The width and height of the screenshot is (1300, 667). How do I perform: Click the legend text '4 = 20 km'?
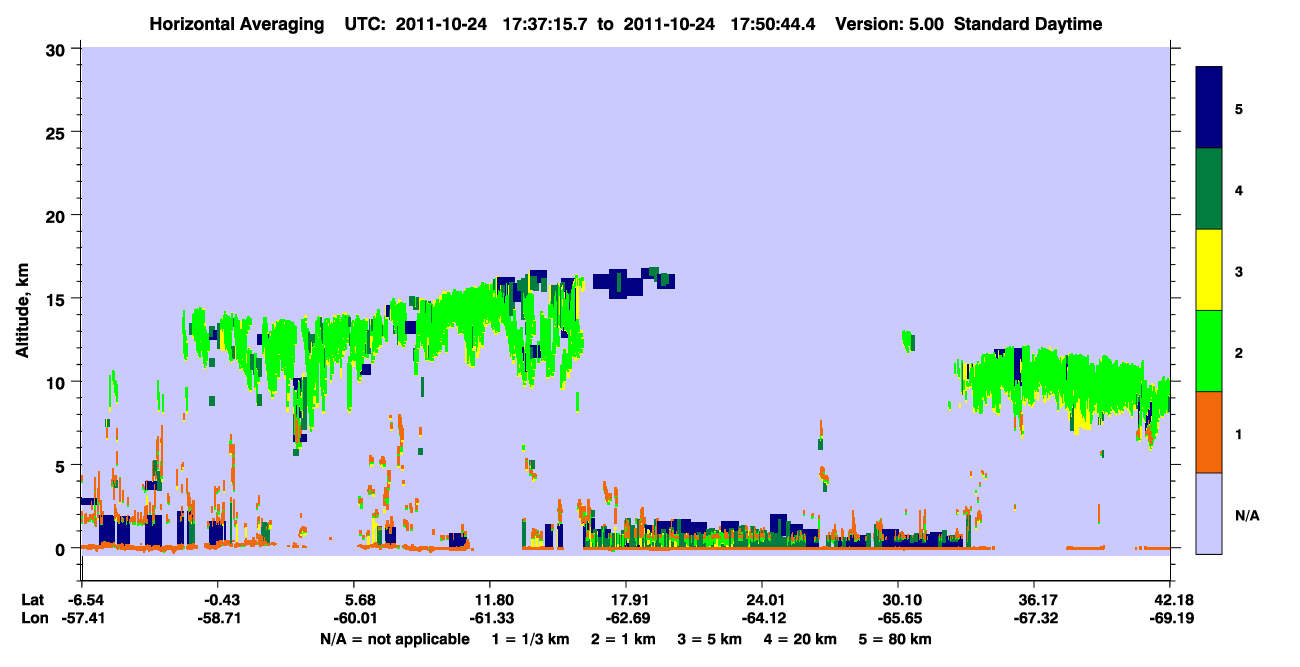[801, 639]
